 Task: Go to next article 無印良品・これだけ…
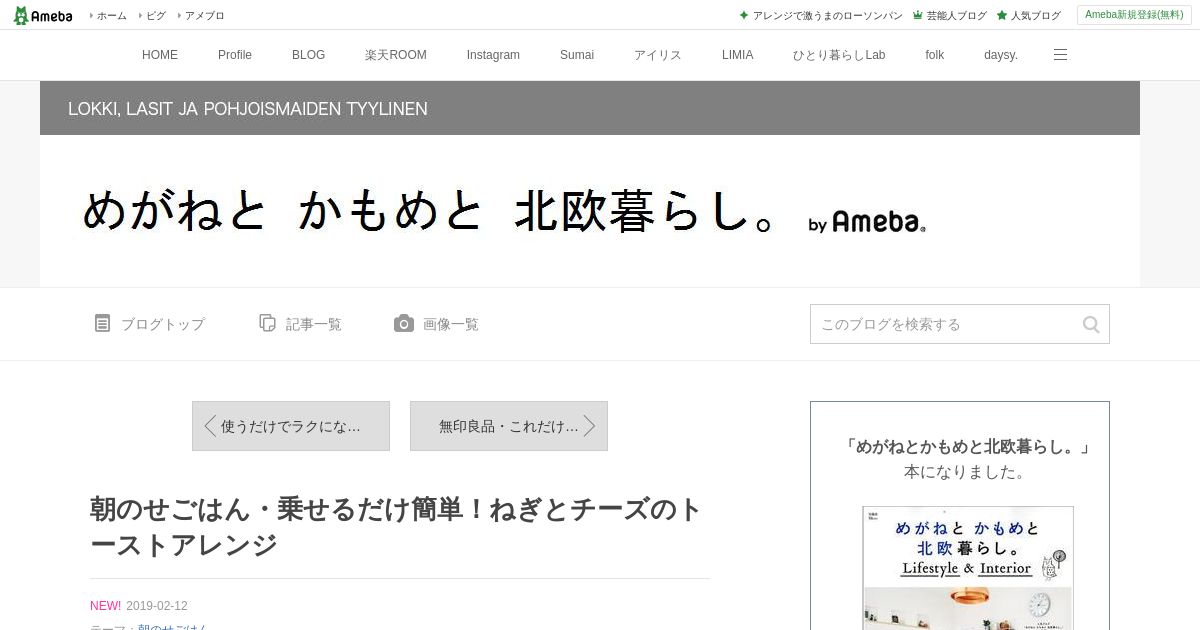(509, 426)
